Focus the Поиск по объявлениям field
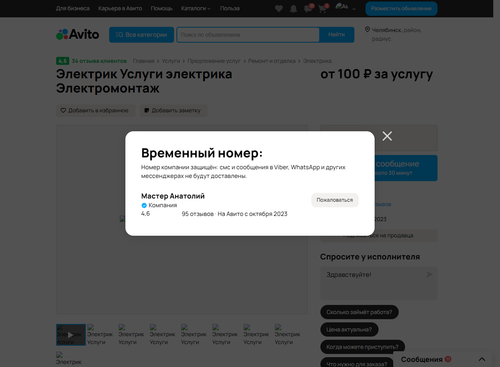The height and width of the screenshot is (367, 500). pyautogui.click(x=248, y=35)
